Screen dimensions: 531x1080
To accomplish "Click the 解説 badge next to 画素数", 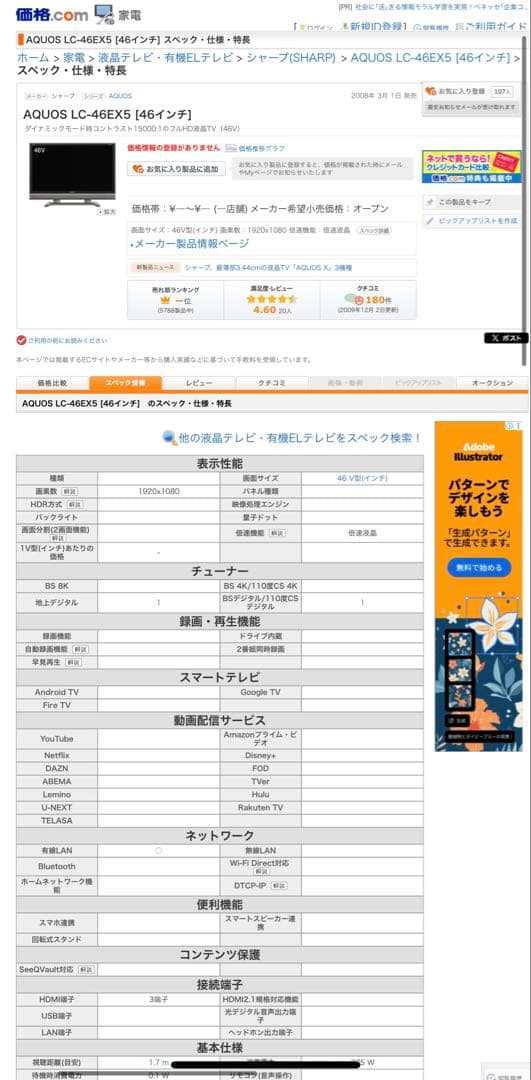I will (69, 492).
